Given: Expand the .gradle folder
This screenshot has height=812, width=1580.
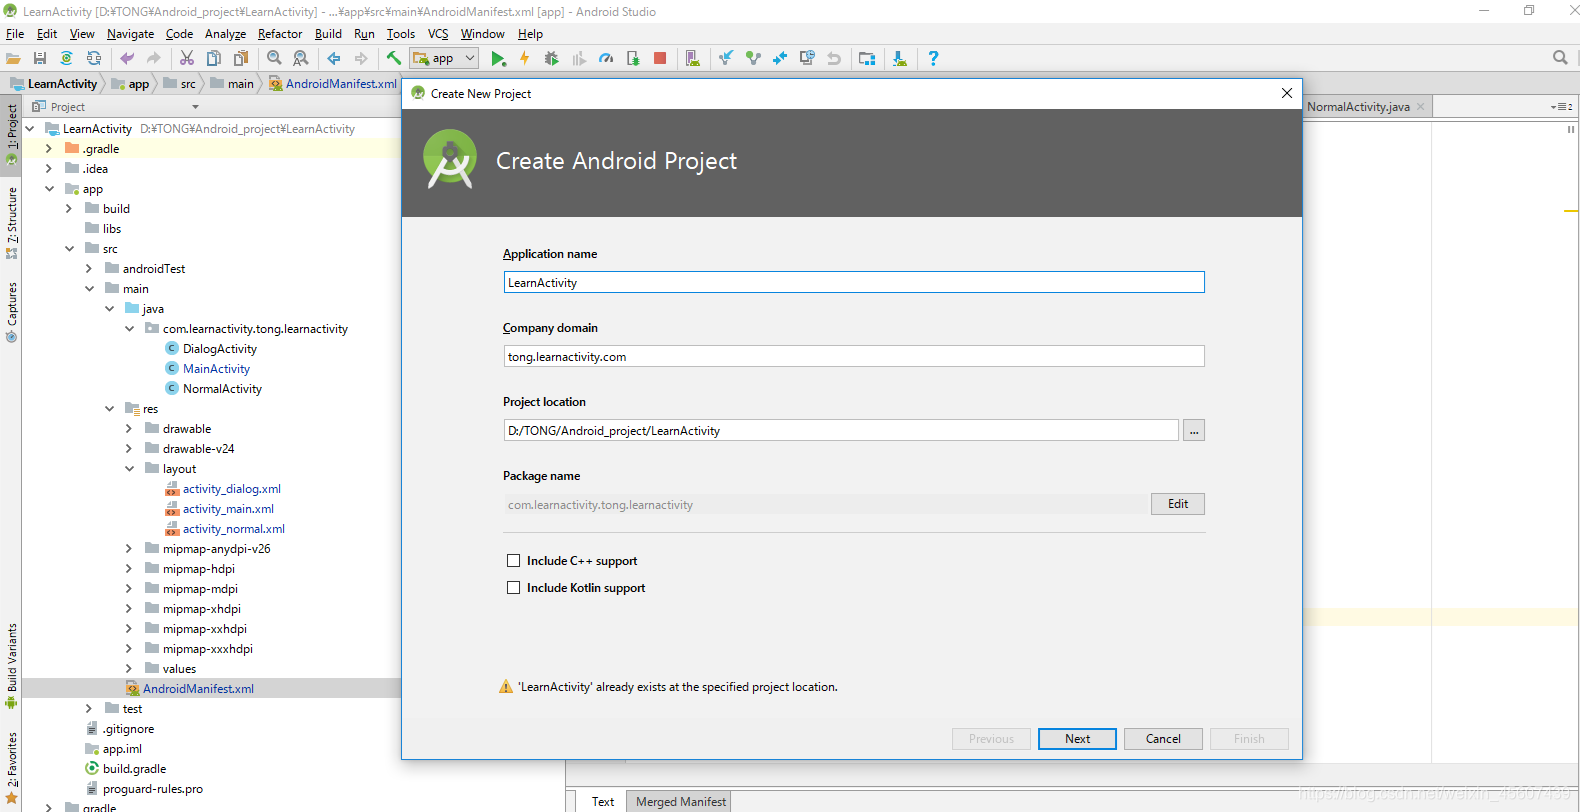Looking at the screenshot, I should (x=49, y=149).
